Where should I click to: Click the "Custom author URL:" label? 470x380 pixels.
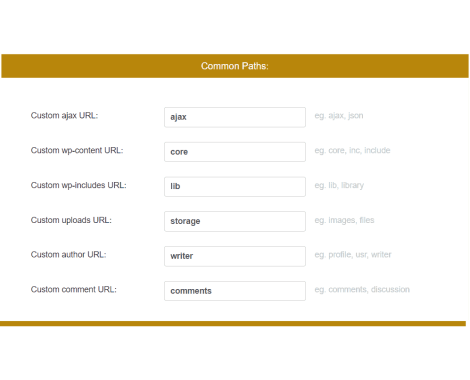[x=68, y=255]
